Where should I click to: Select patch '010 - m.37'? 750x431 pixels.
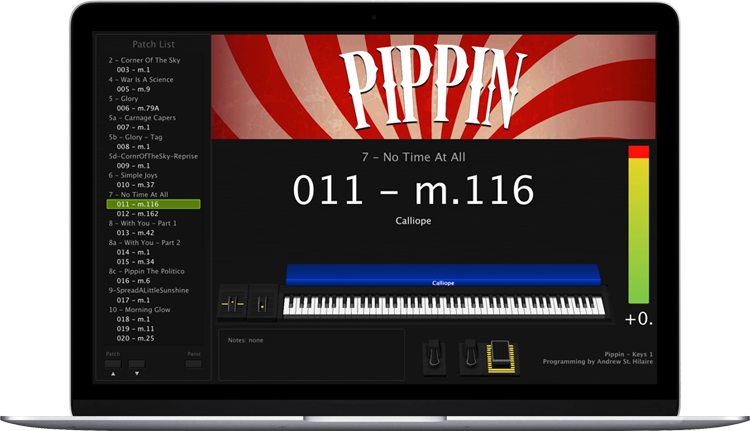[x=135, y=185]
